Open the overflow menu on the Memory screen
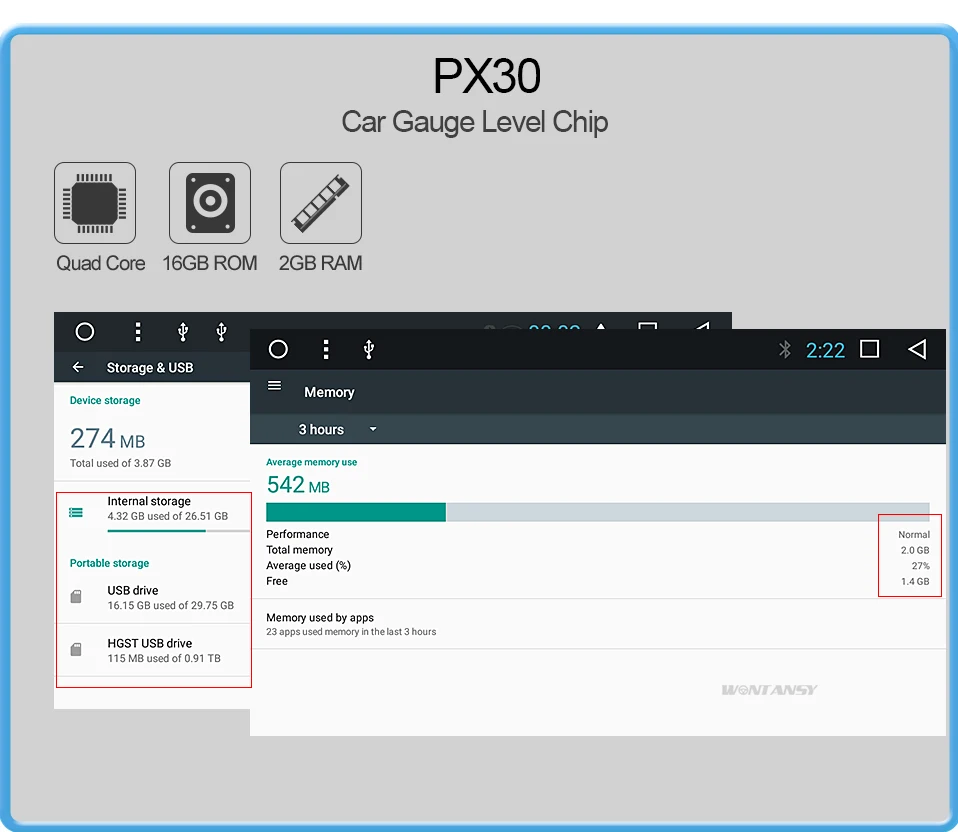Viewport: 958px width, 832px height. 326,349
